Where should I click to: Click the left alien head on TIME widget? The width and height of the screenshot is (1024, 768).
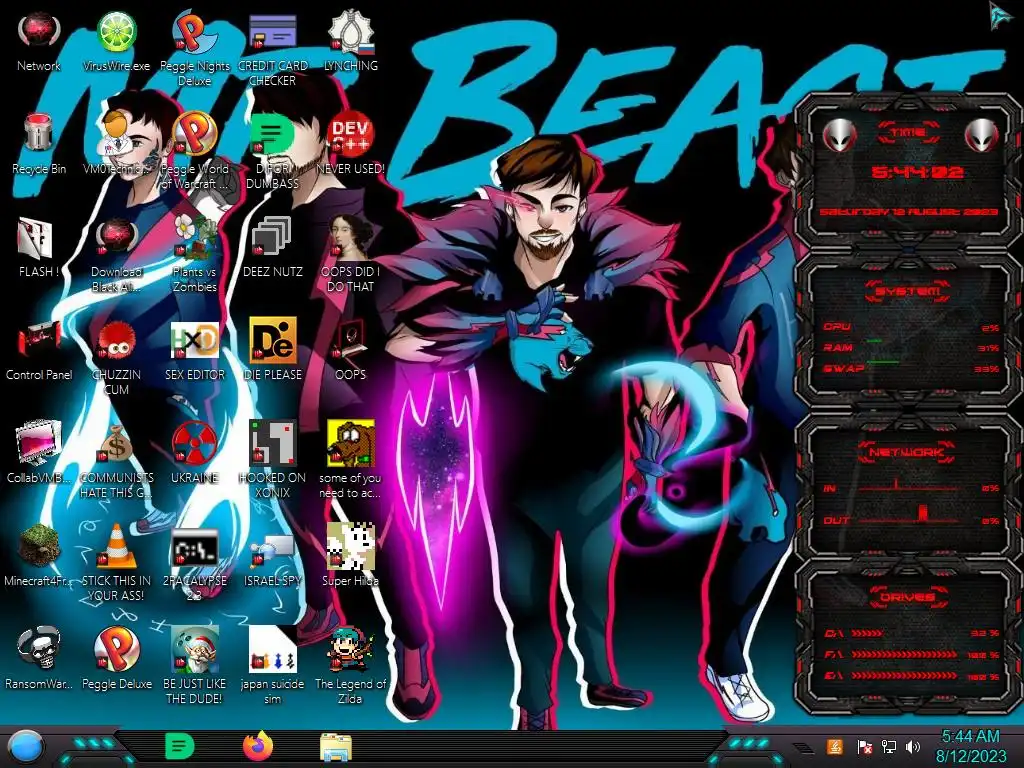pyautogui.click(x=840, y=135)
